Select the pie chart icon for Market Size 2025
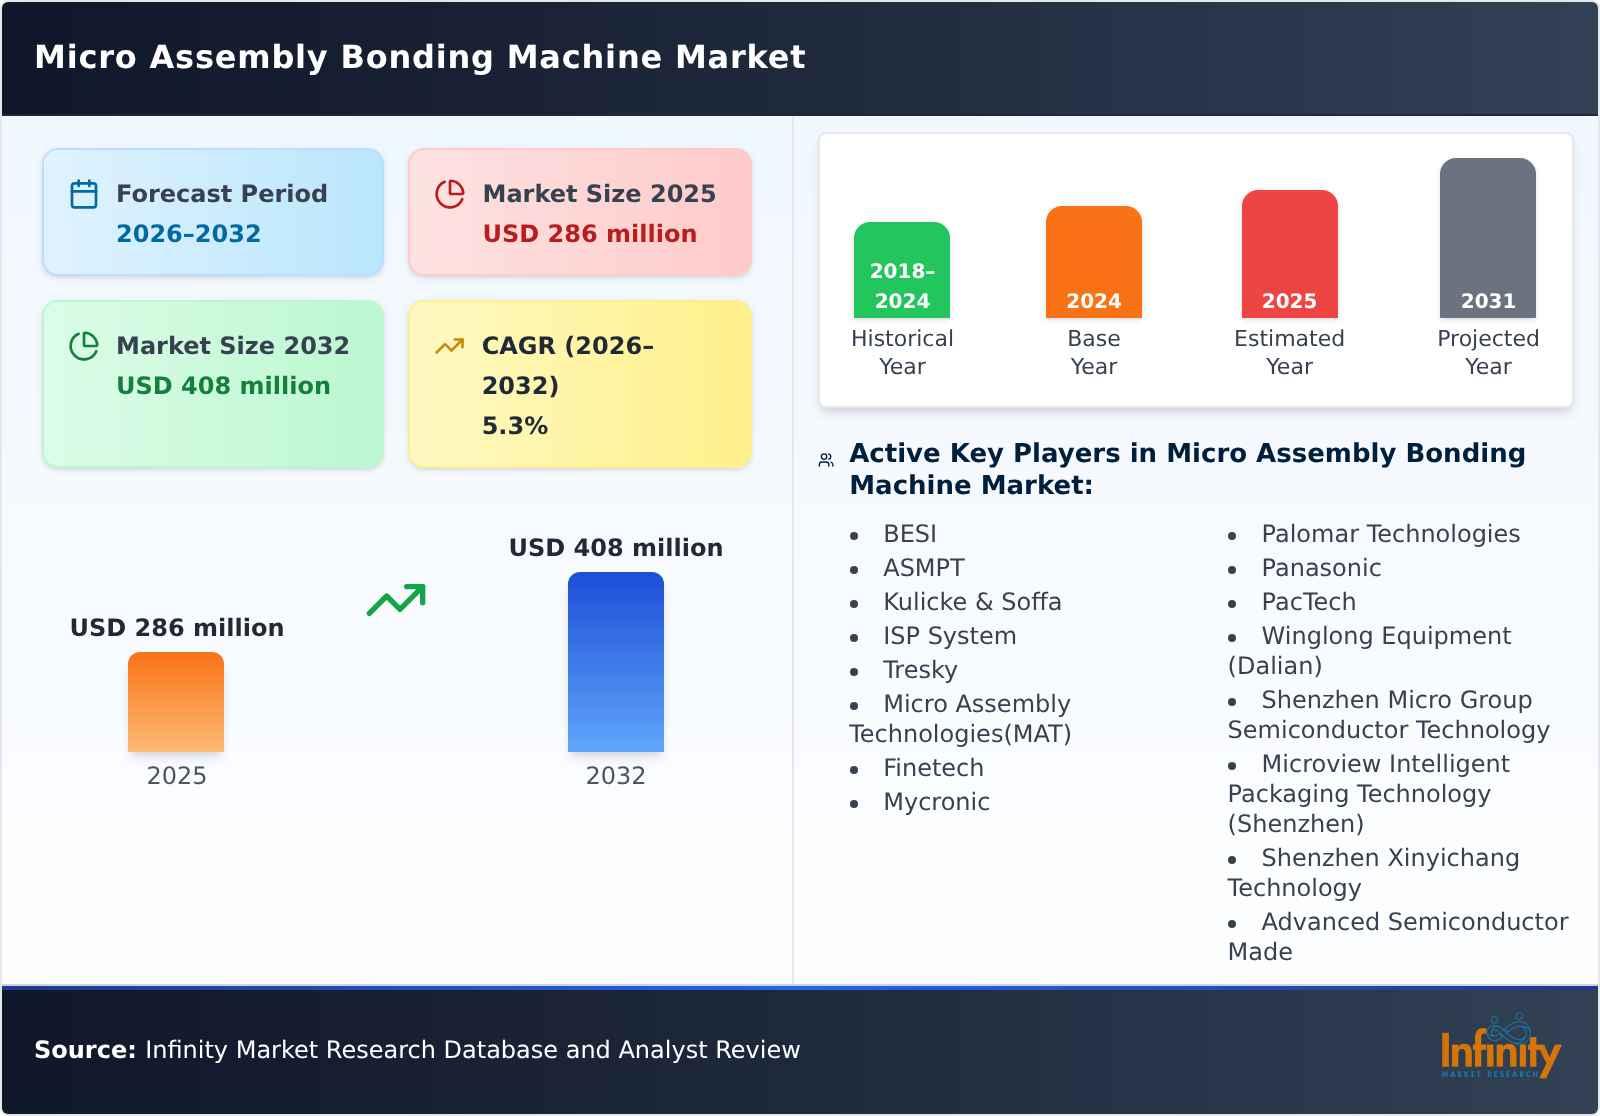 450,193
